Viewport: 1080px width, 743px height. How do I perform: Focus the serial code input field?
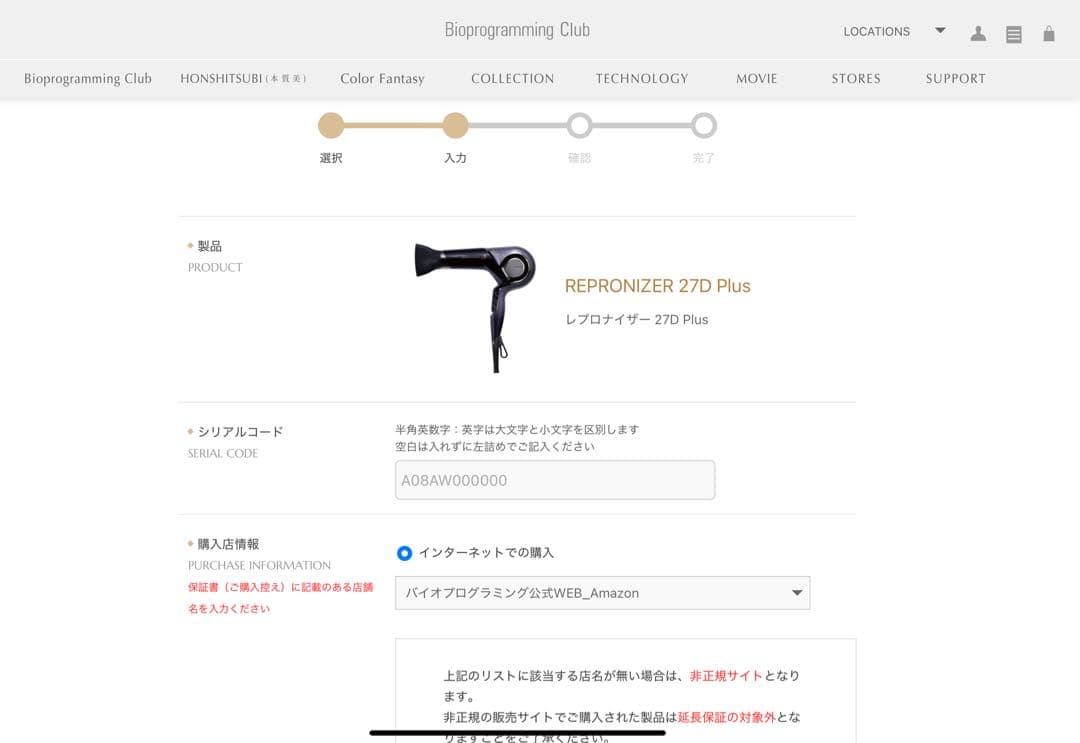554,480
